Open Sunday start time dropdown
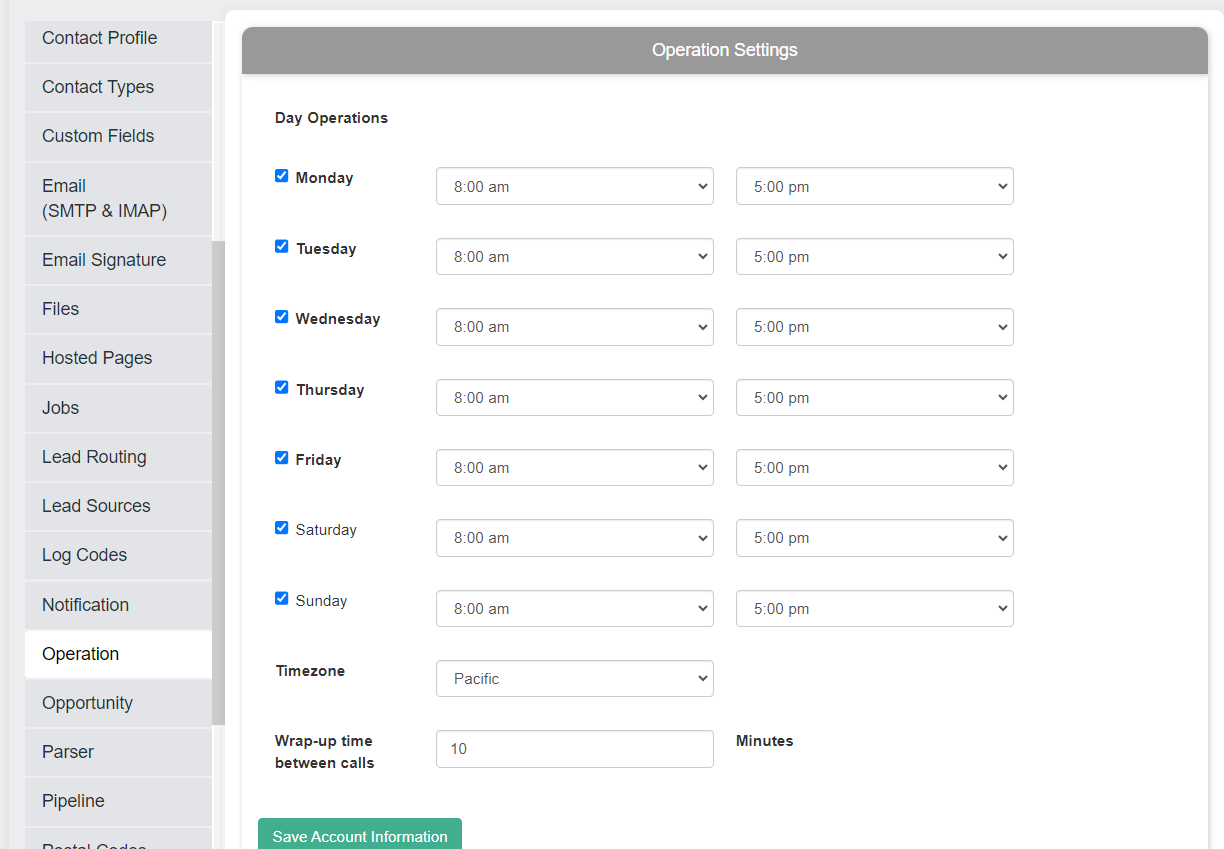Image resolution: width=1224 pixels, height=849 pixels. pyautogui.click(x=575, y=609)
